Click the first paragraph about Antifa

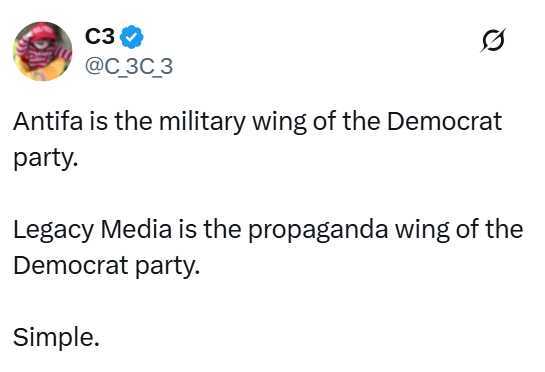[257, 139]
